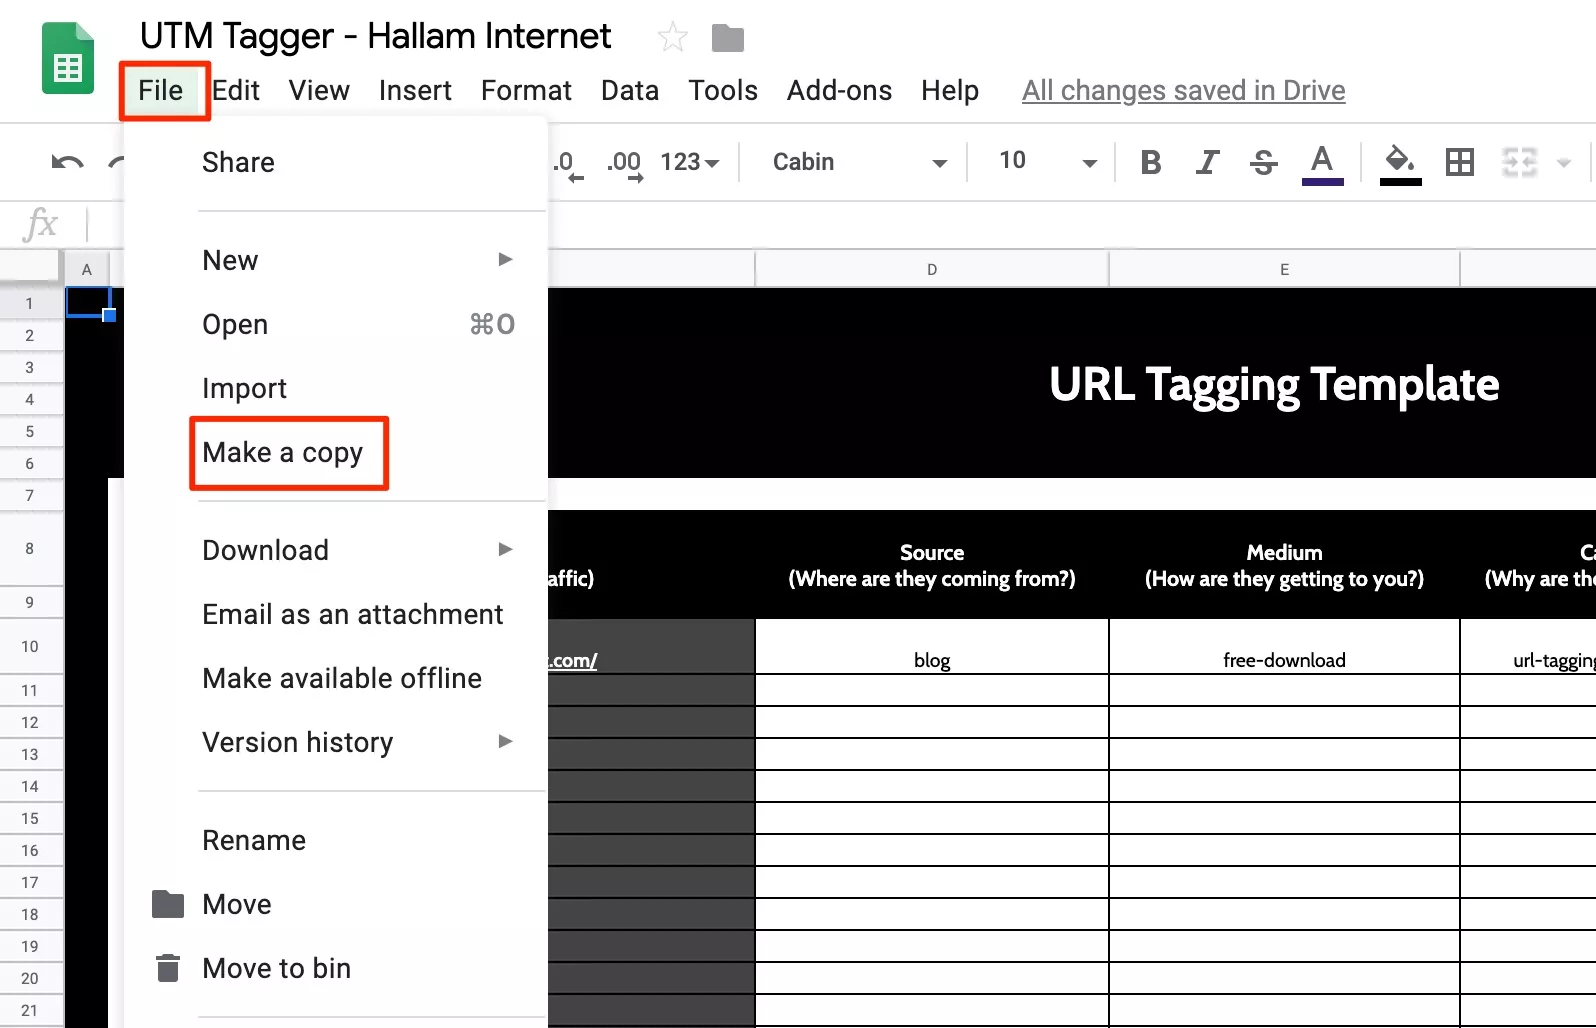Click the document title UTM Tagger
The image size is (1596, 1028).
(x=375, y=36)
